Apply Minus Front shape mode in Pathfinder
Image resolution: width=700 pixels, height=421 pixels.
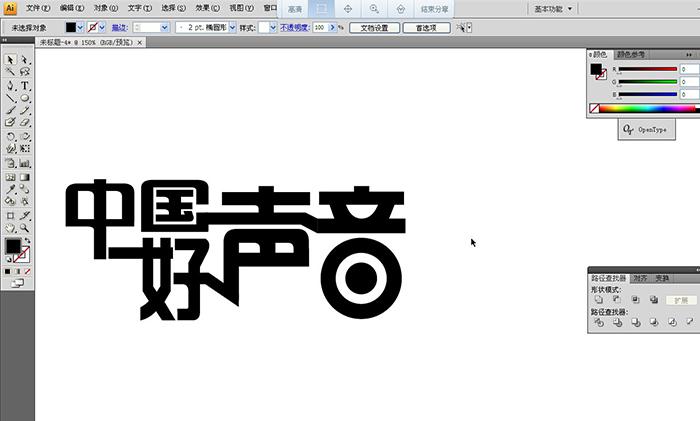(617, 300)
